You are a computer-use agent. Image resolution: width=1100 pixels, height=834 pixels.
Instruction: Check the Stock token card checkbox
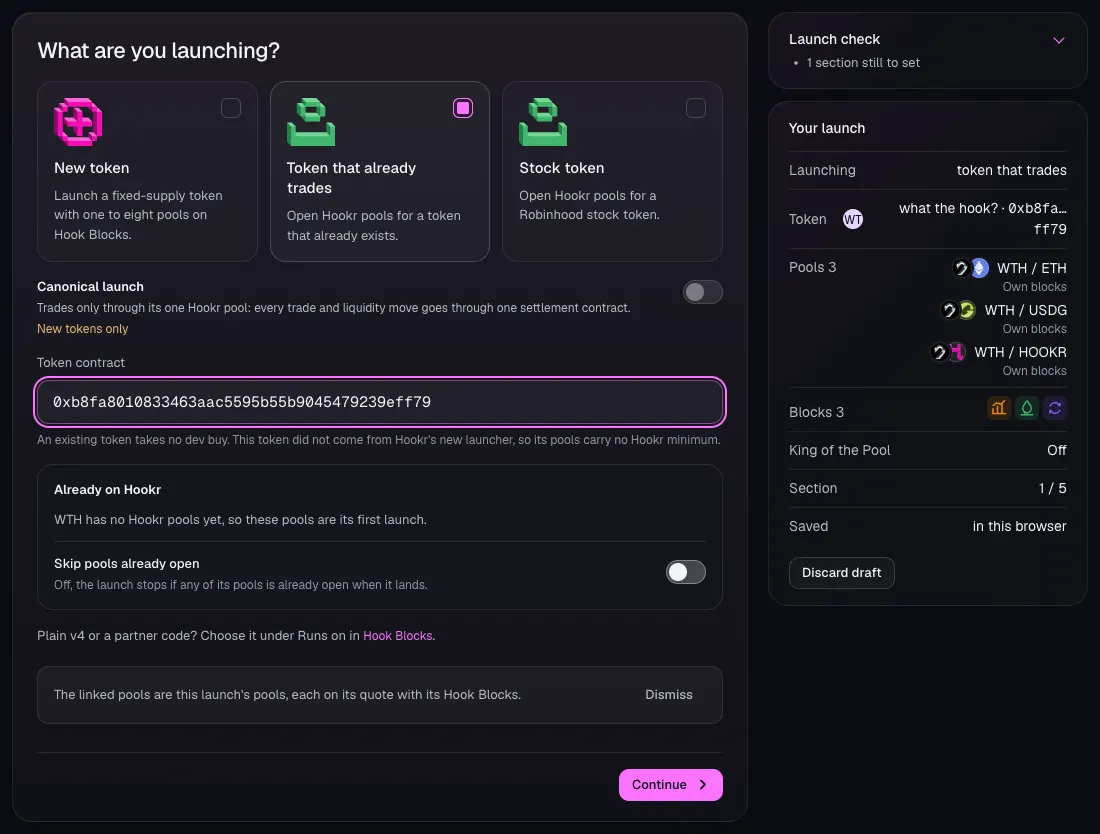tap(696, 108)
